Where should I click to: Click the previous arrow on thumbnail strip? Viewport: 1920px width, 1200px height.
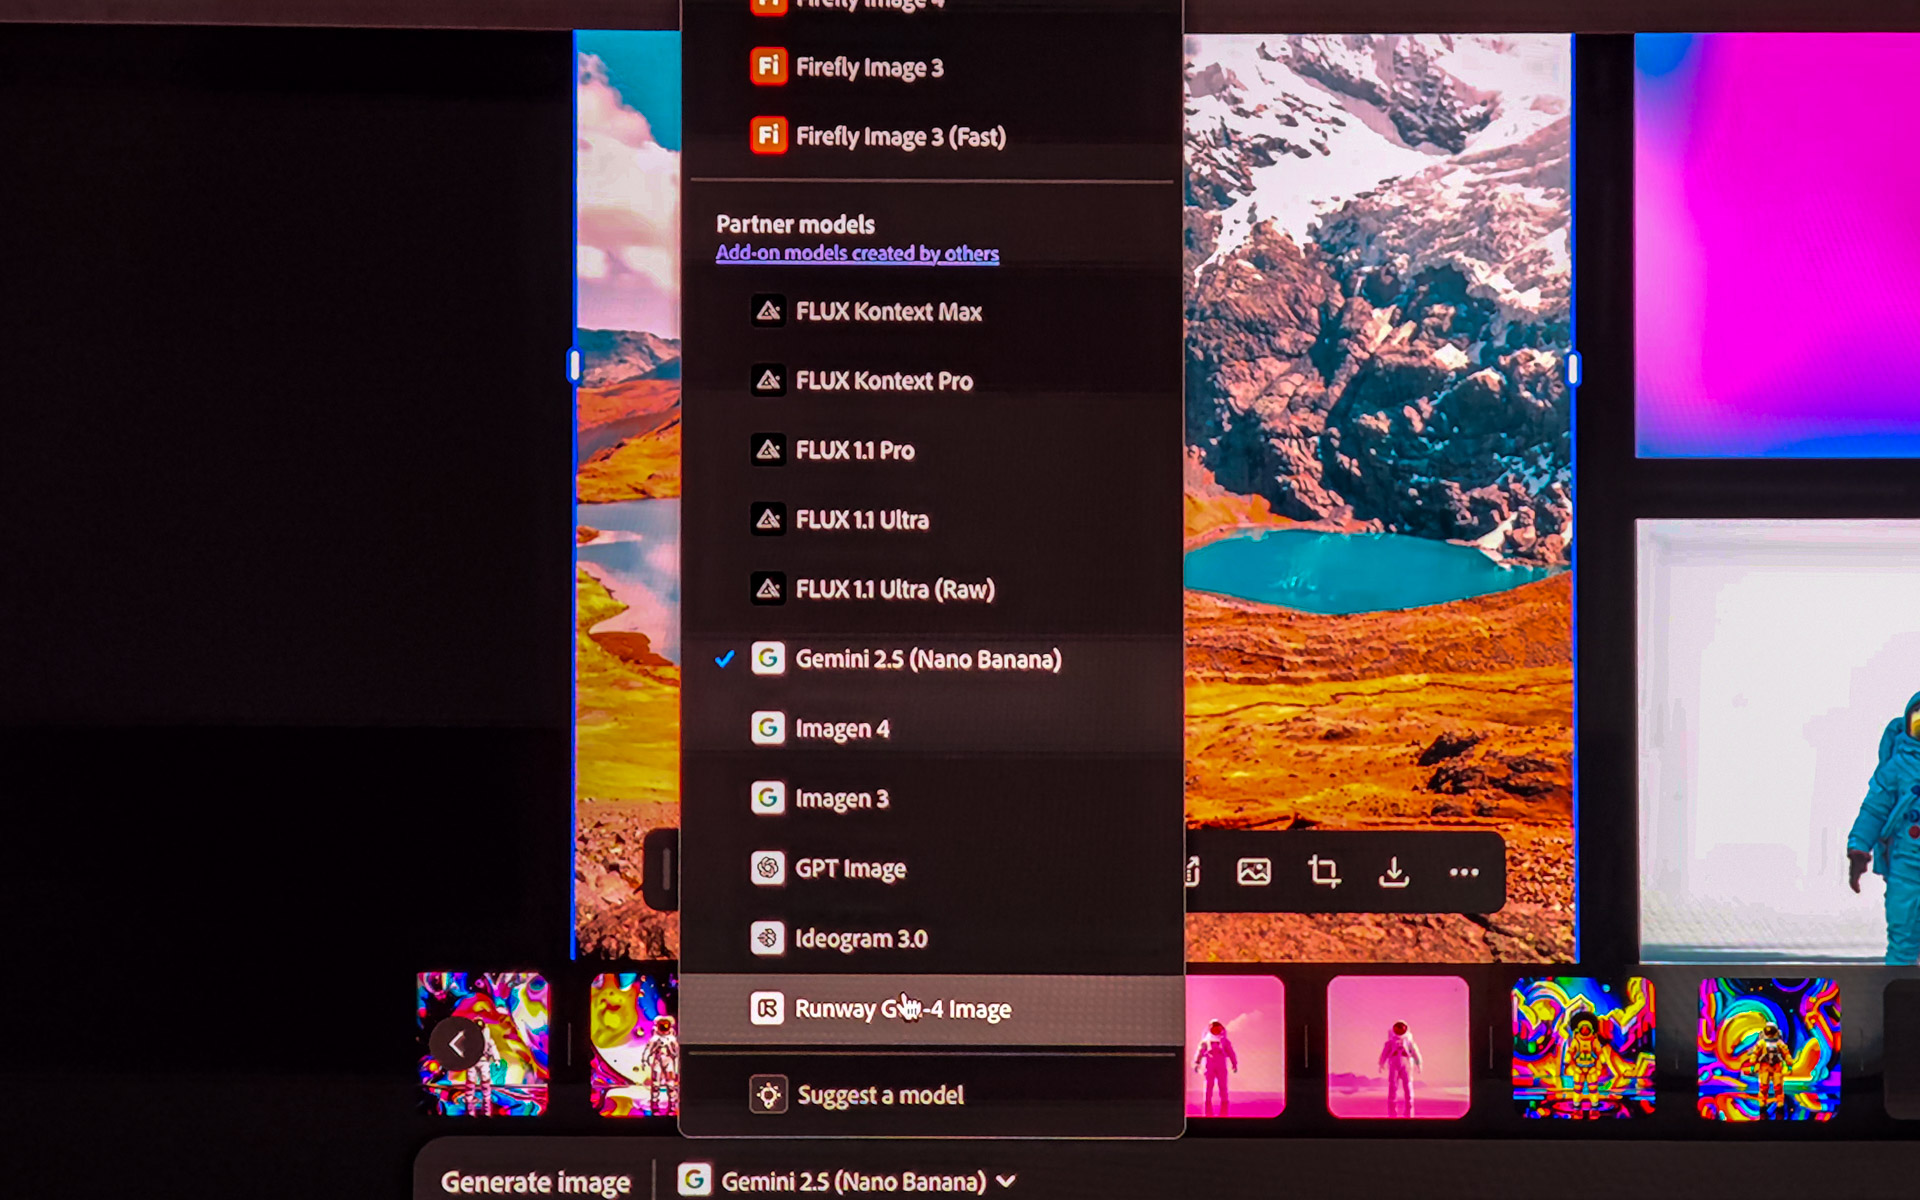[x=457, y=1043]
